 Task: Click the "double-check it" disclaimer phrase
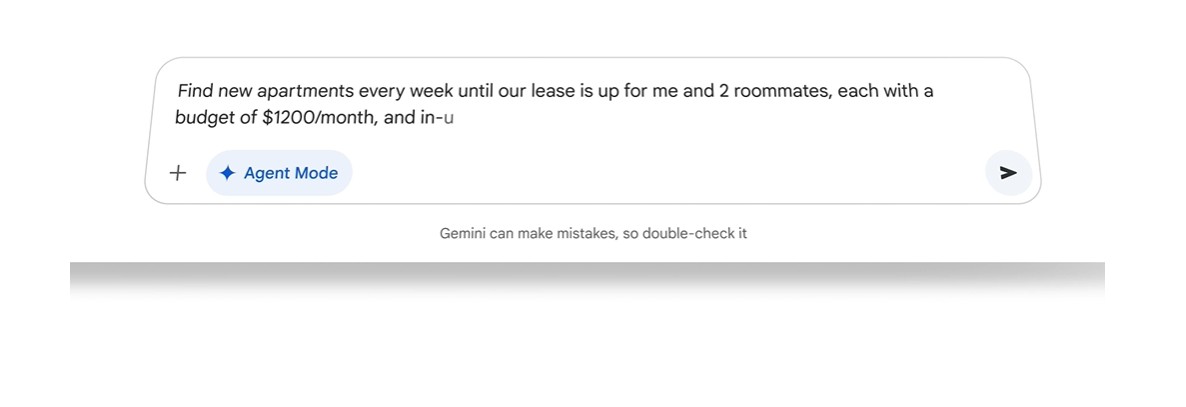tap(694, 234)
